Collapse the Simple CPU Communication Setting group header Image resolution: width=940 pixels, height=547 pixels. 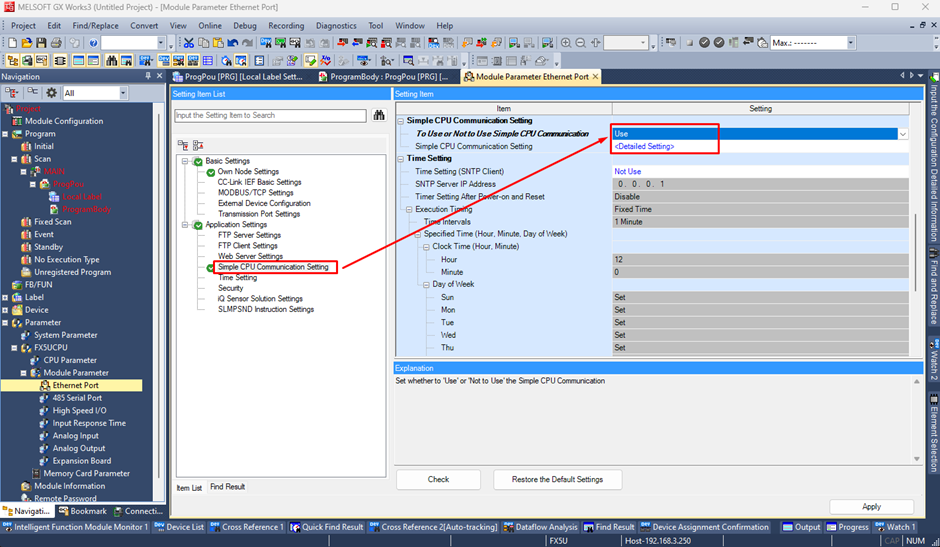(x=400, y=121)
